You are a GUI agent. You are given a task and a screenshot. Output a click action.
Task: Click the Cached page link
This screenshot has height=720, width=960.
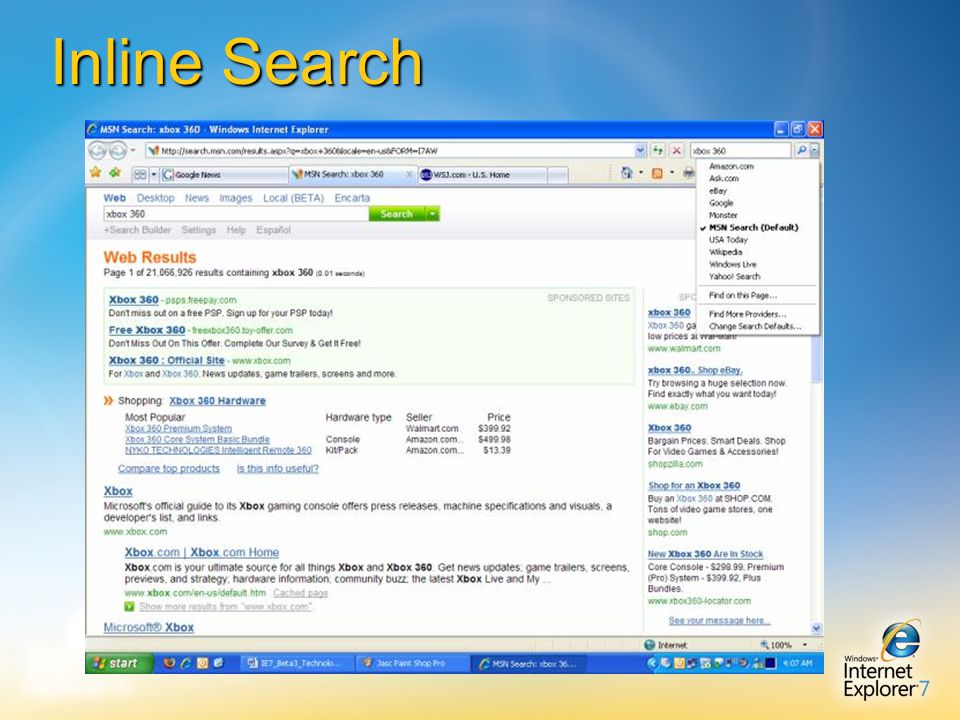[x=301, y=593]
